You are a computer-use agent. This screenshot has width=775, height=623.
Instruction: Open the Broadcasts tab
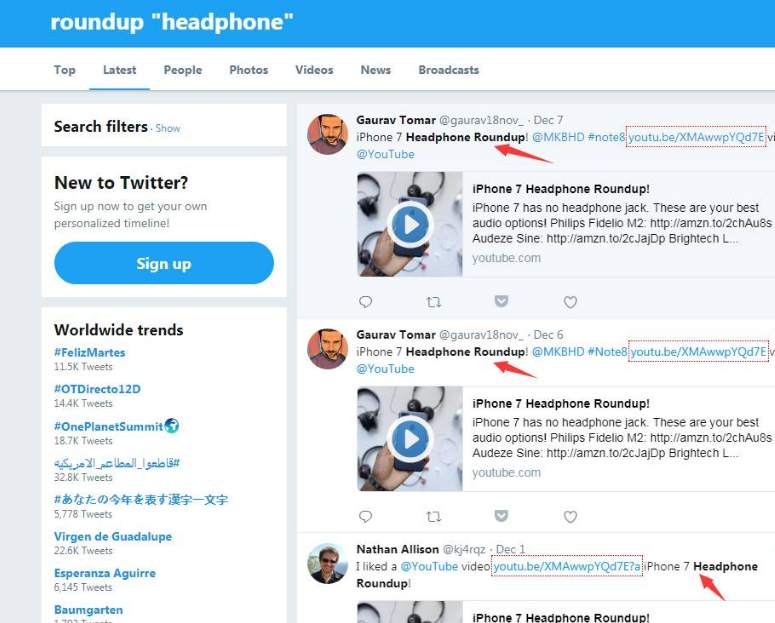point(449,70)
